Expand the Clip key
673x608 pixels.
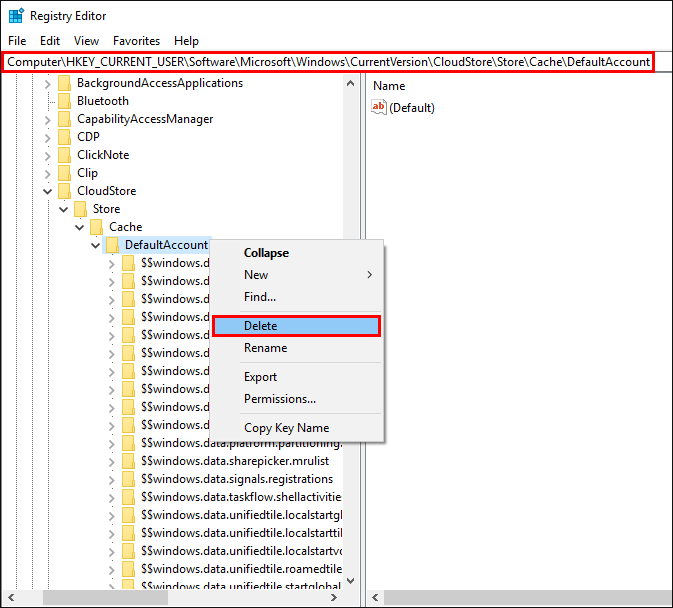point(48,174)
